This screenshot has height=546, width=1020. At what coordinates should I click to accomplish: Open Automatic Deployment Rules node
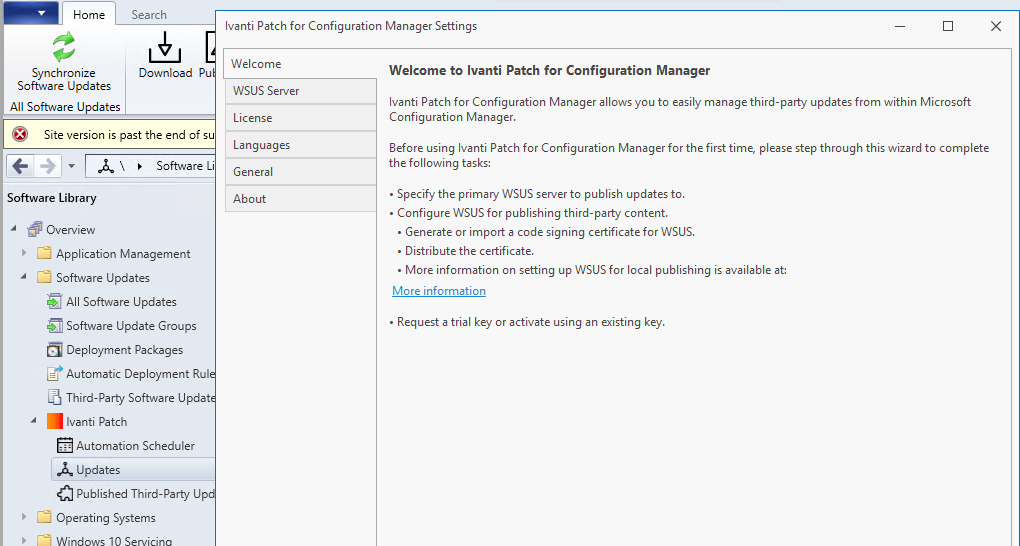click(x=140, y=374)
